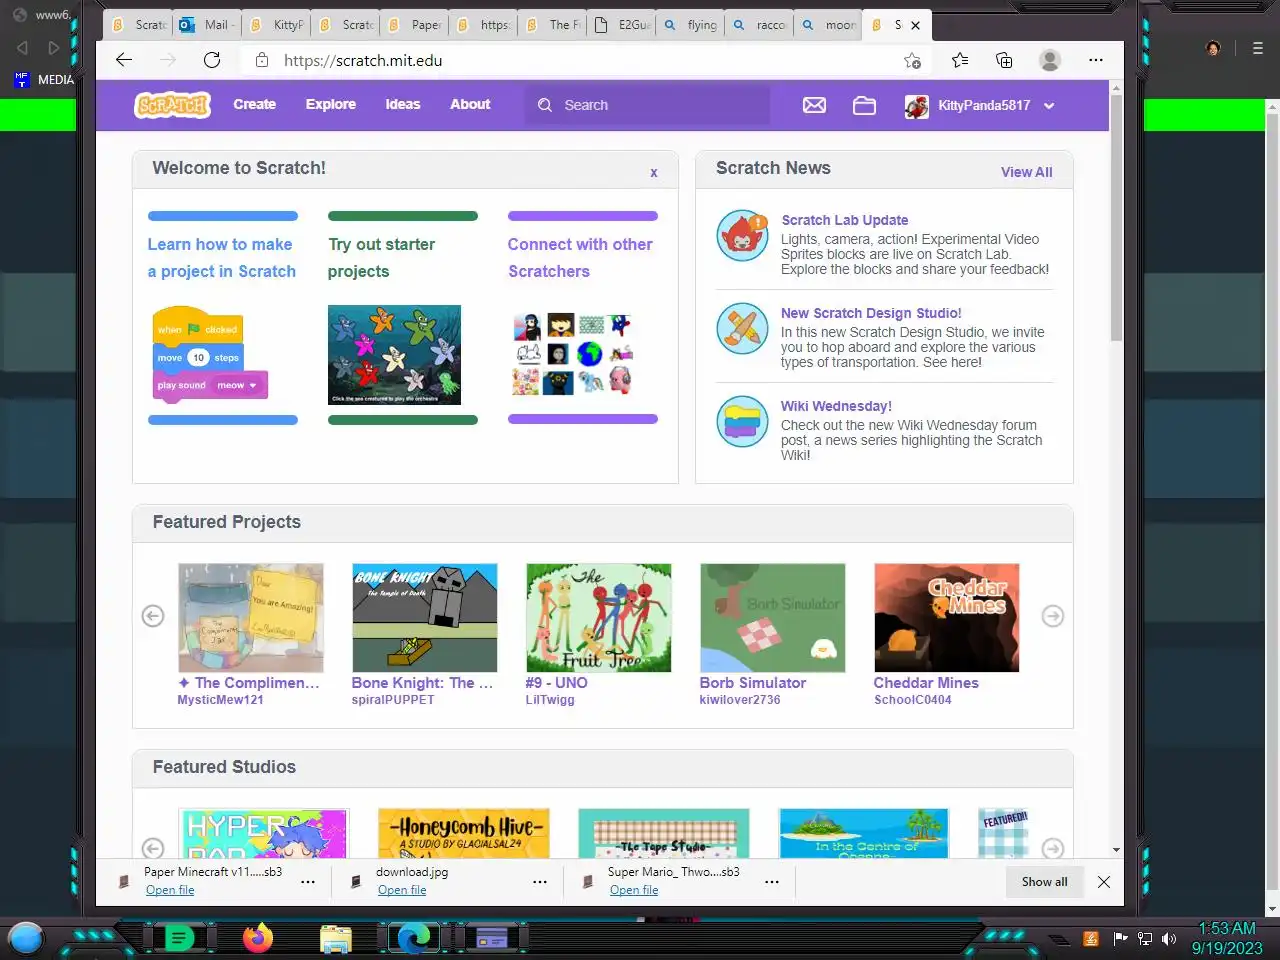Open options for Paper Minecraft download
The image size is (1280, 960).
point(308,881)
